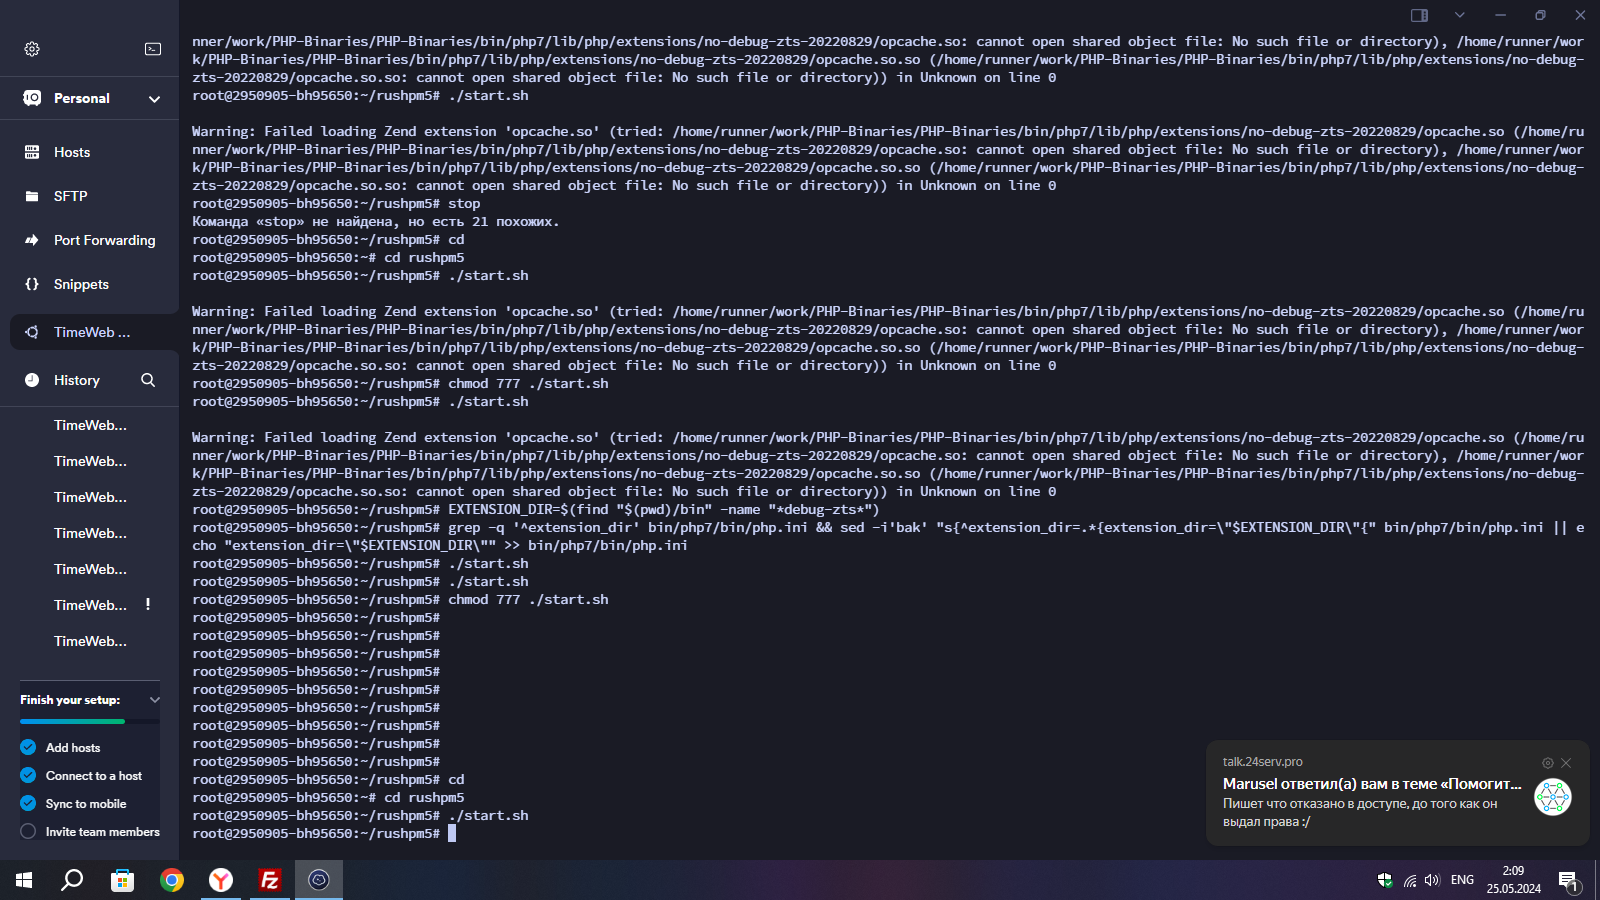Image resolution: width=1600 pixels, height=900 pixels.
Task: Go to the Hosts section
Action: tap(72, 152)
